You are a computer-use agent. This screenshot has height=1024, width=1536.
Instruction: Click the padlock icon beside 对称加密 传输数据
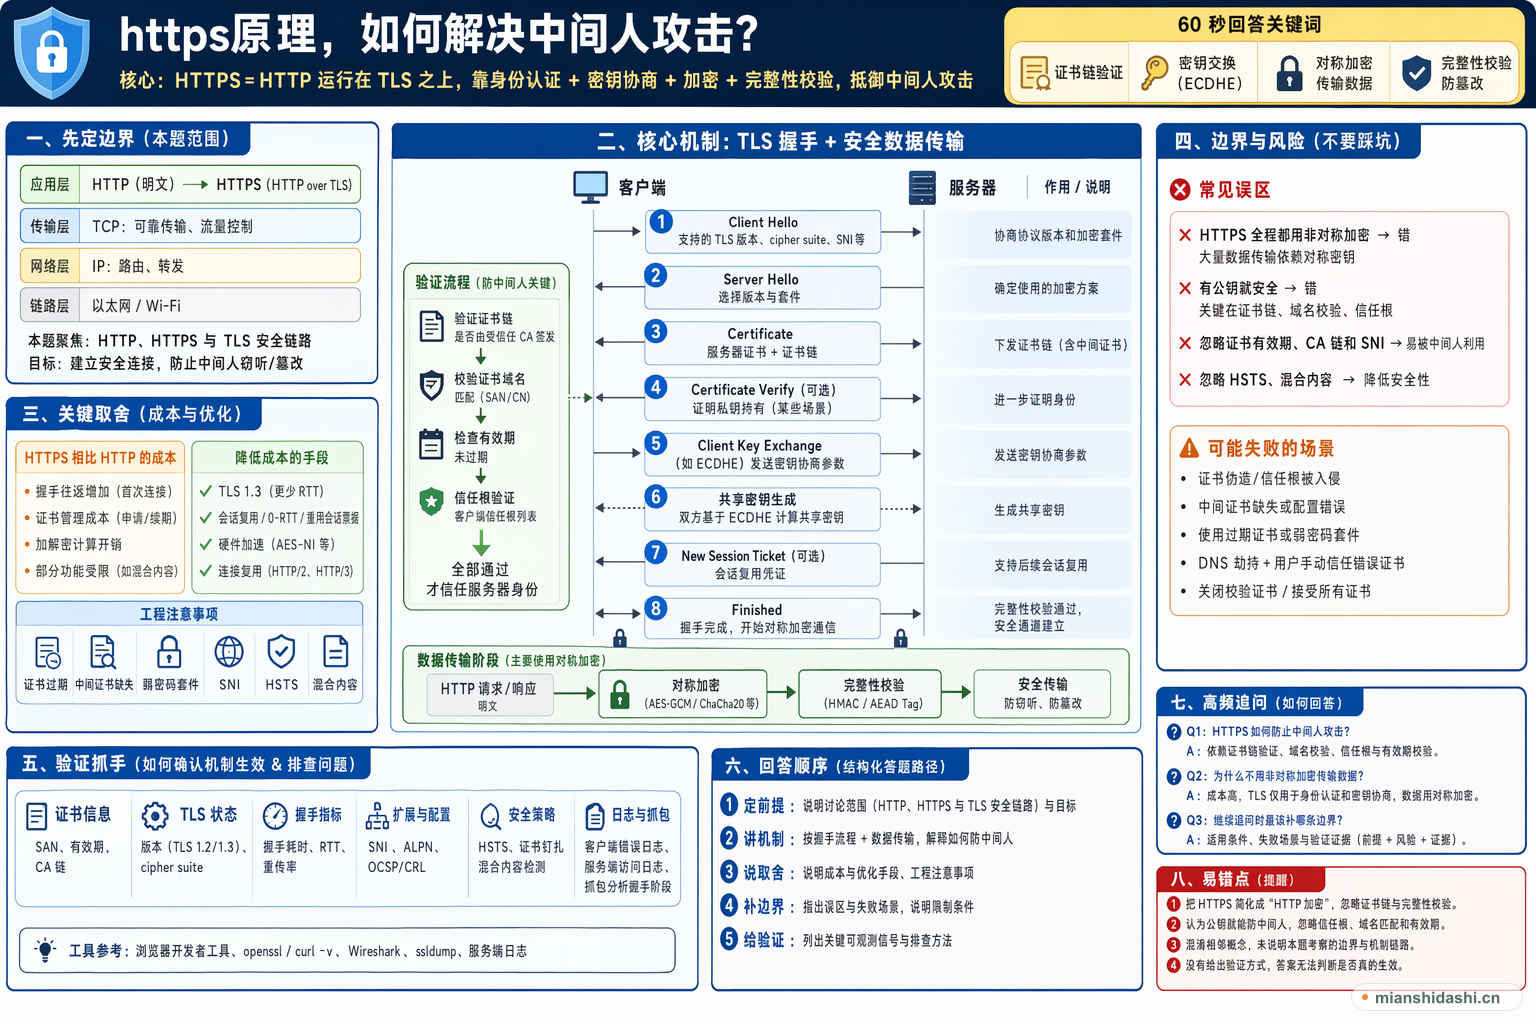(x=1290, y=73)
